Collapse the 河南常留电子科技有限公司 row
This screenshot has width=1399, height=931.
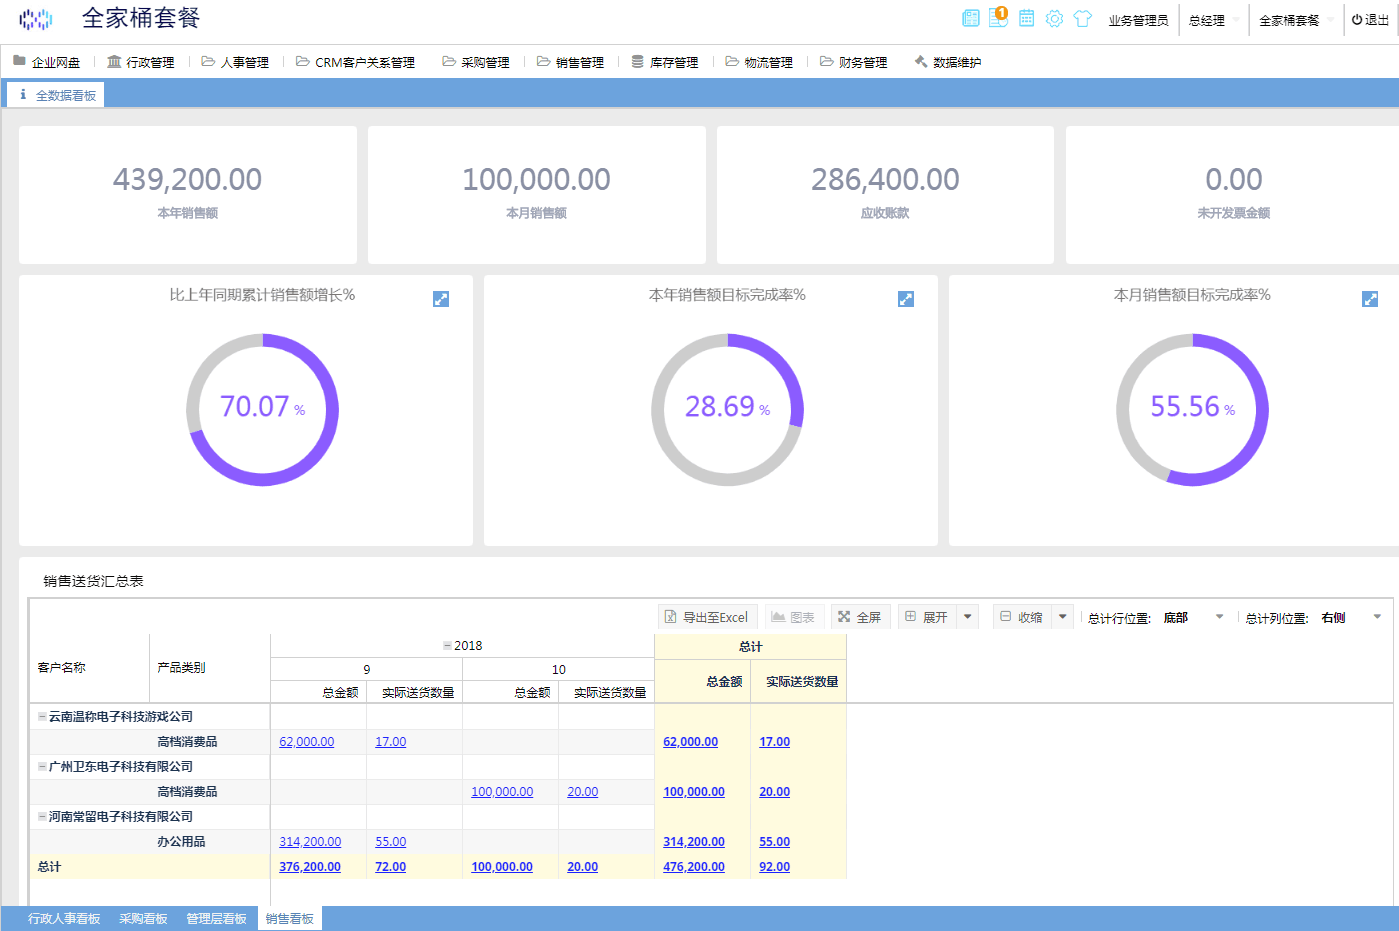pyautogui.click(x=42, y=816)
